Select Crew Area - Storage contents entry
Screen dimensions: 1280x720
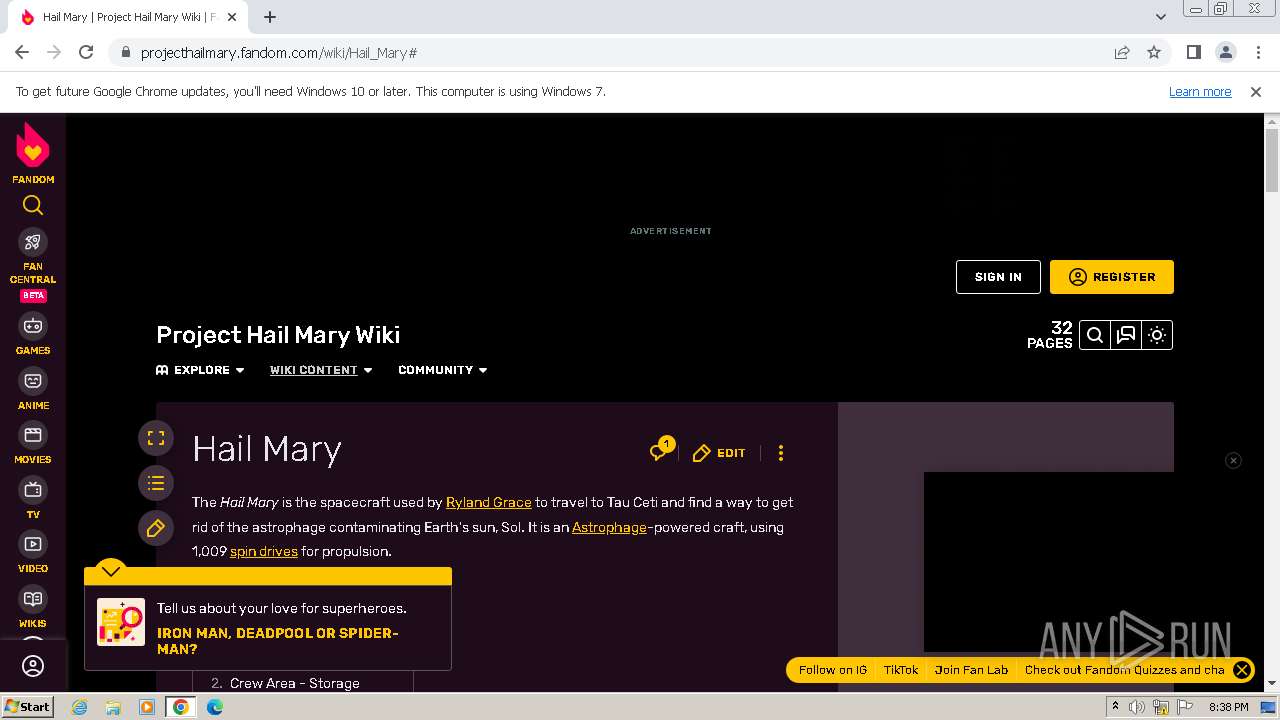coord(295,683)
